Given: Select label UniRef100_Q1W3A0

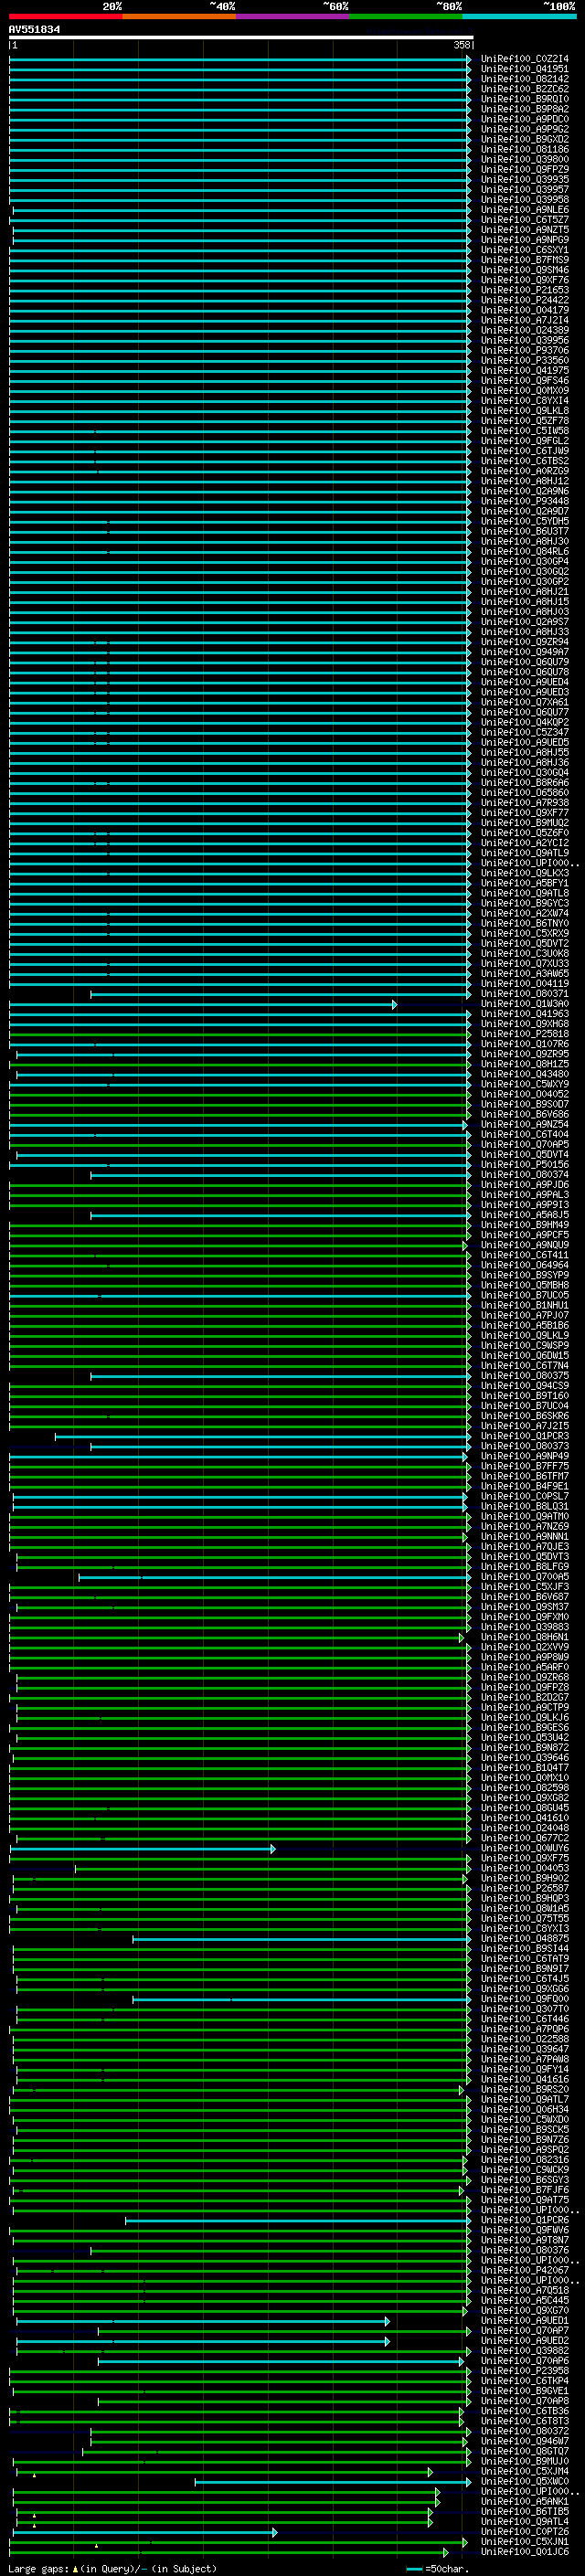Looking at the screenshot, I should (525, 1004).
